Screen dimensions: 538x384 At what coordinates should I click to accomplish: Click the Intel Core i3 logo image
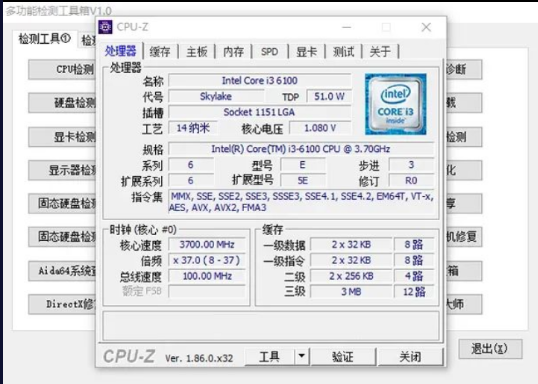tap(396, 104)
